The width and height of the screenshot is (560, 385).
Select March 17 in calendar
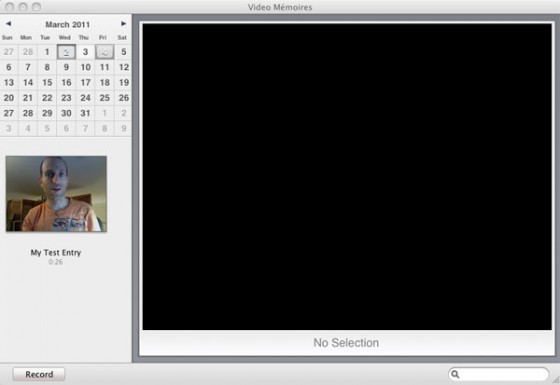click(x=85, y=82)
